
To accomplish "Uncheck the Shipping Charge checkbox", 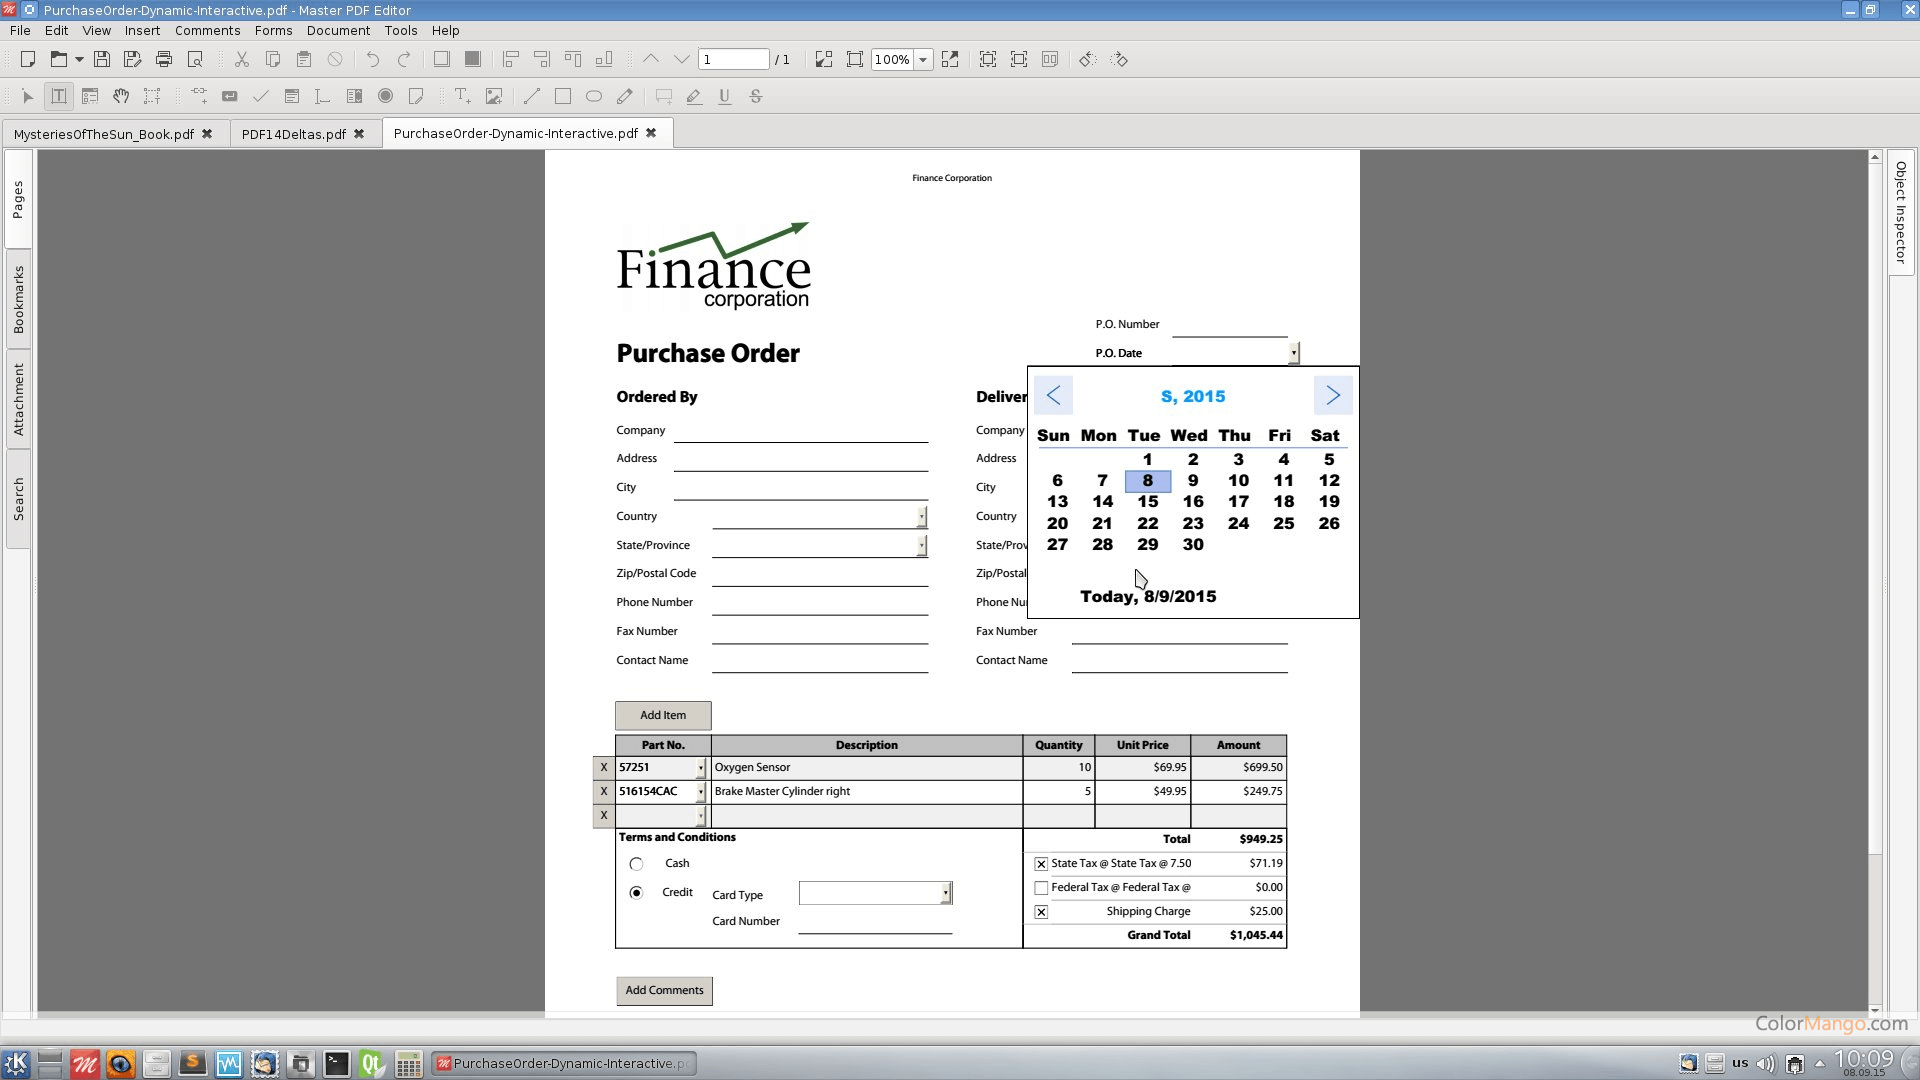I will pos(1041,911).
